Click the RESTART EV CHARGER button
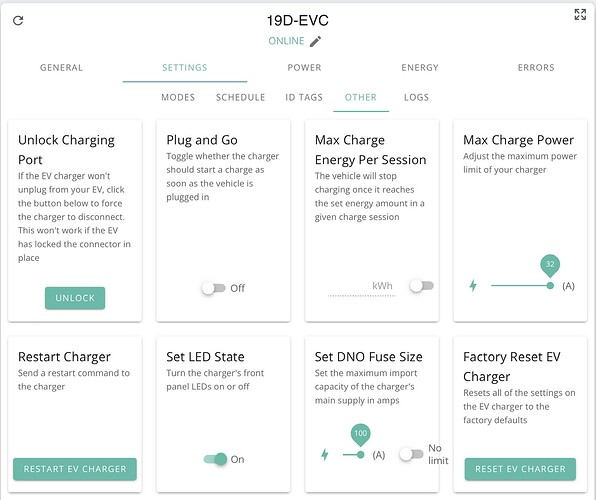The width and height of the screenshot is (596, 500). point(75,469)
